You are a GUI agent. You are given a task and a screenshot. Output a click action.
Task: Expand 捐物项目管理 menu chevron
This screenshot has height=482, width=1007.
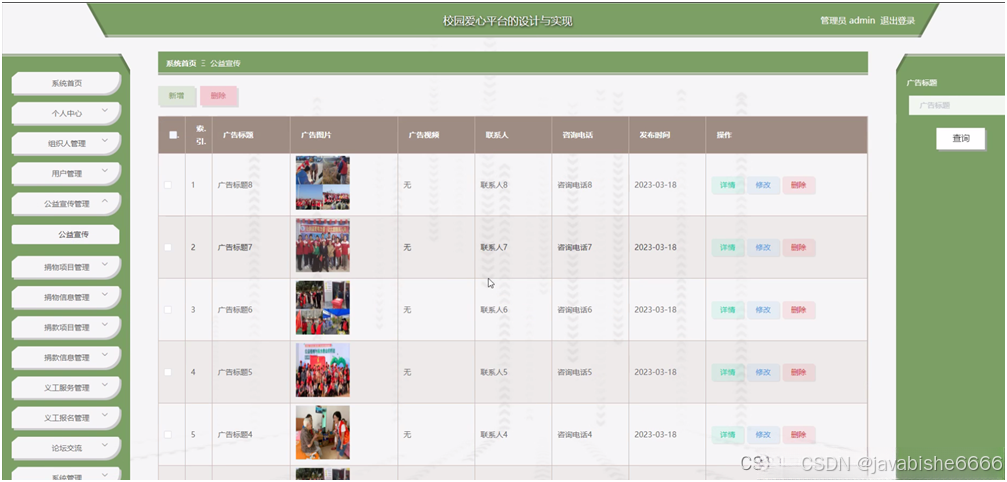(105, 266)
